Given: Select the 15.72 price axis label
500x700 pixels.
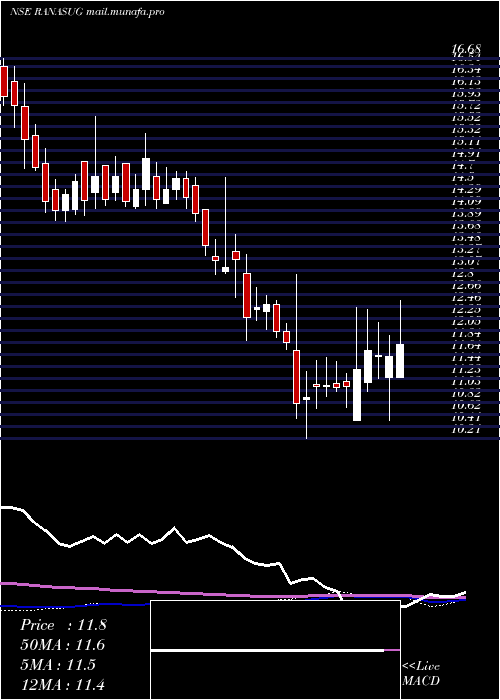Looking at the screenshot, I should 466,106.
